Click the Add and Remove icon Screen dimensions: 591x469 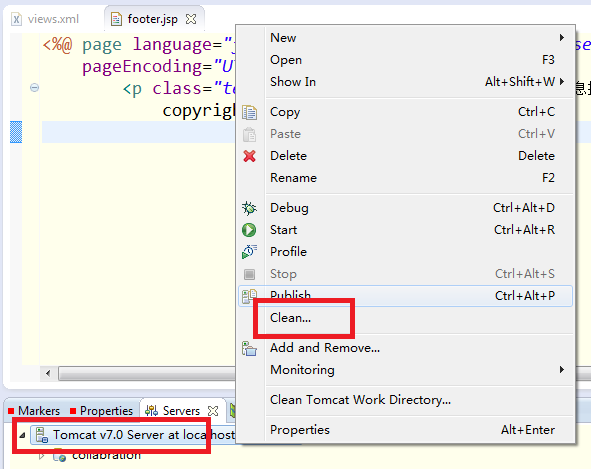pyautogui.click(x=249, y=348)
